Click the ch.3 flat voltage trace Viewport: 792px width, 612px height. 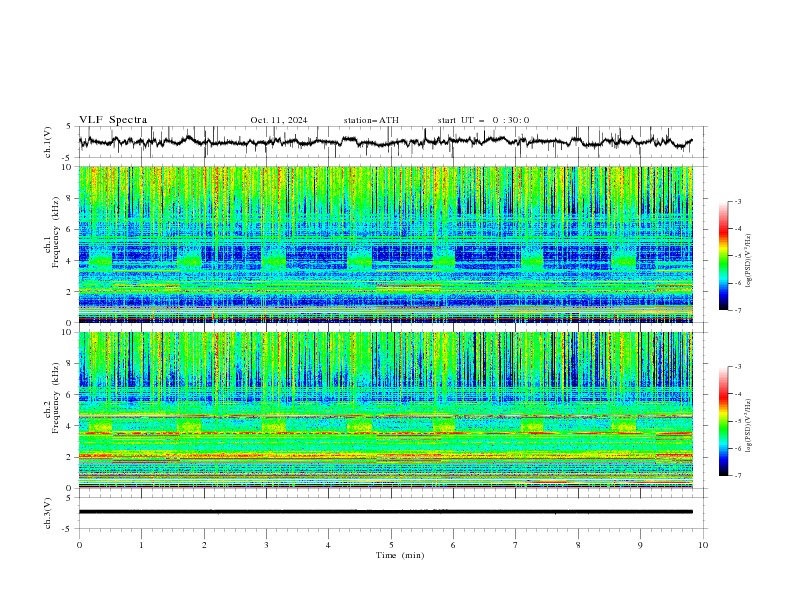coord(385,512)
